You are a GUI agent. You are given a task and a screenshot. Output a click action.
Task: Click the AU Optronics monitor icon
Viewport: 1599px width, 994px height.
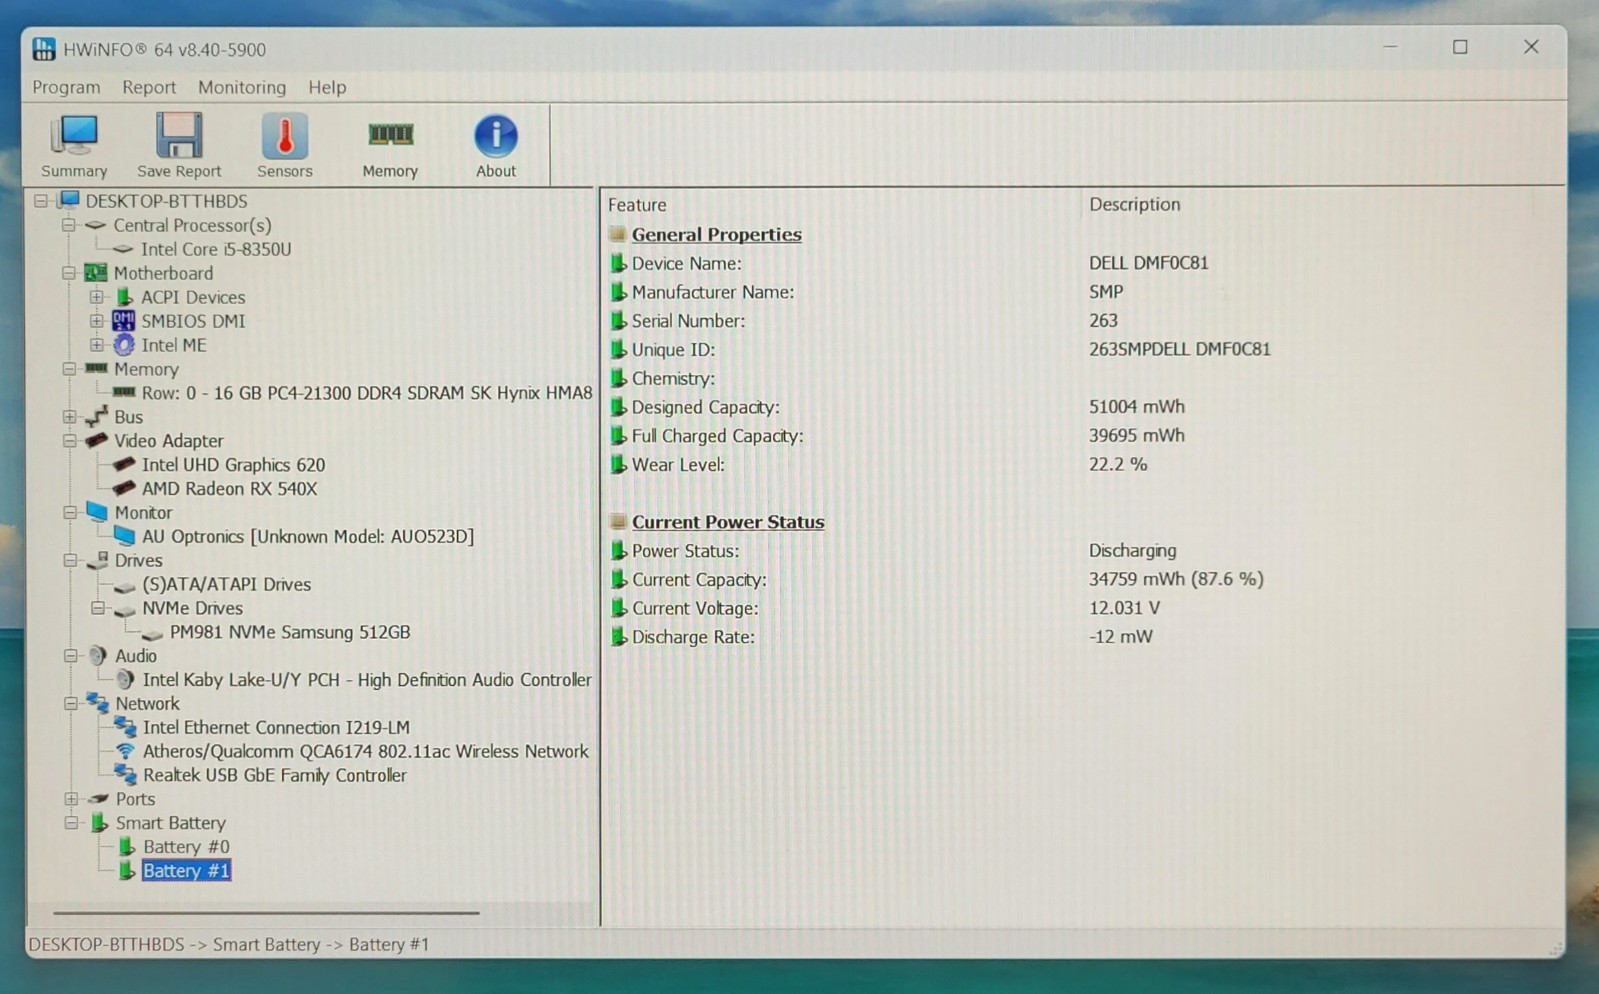coord(124,536)
